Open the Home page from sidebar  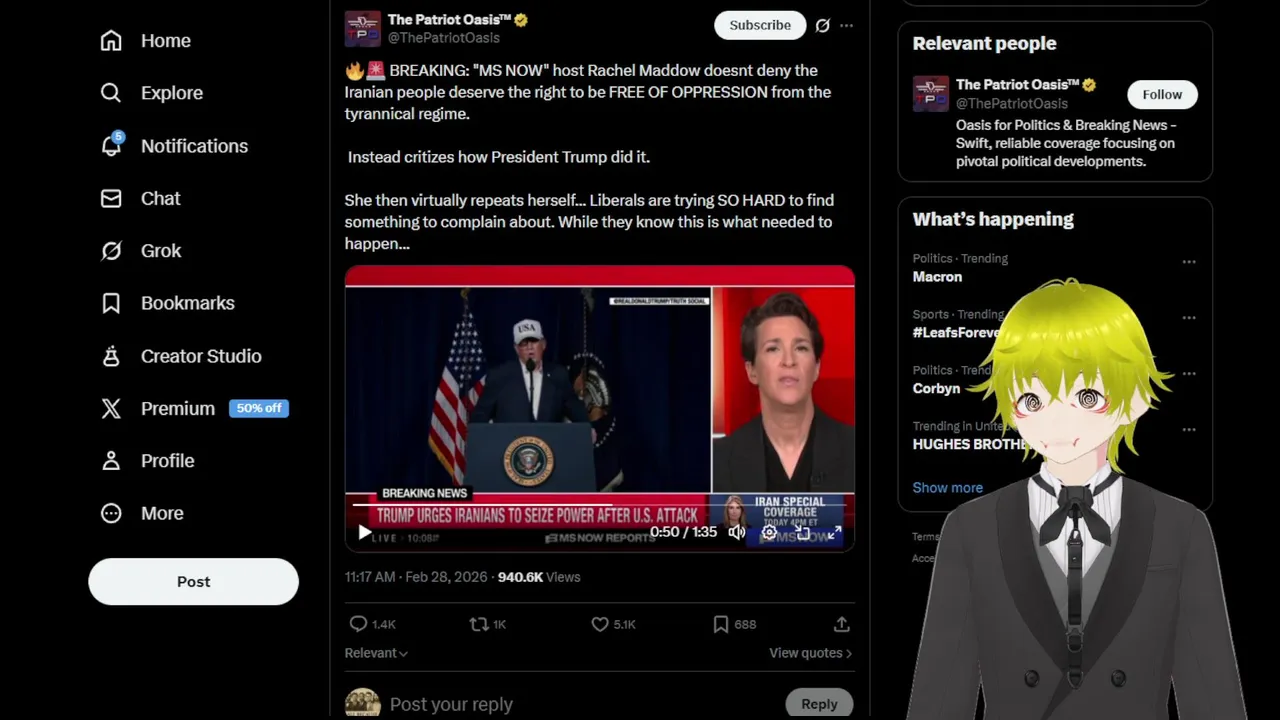[x=146, y=41]
